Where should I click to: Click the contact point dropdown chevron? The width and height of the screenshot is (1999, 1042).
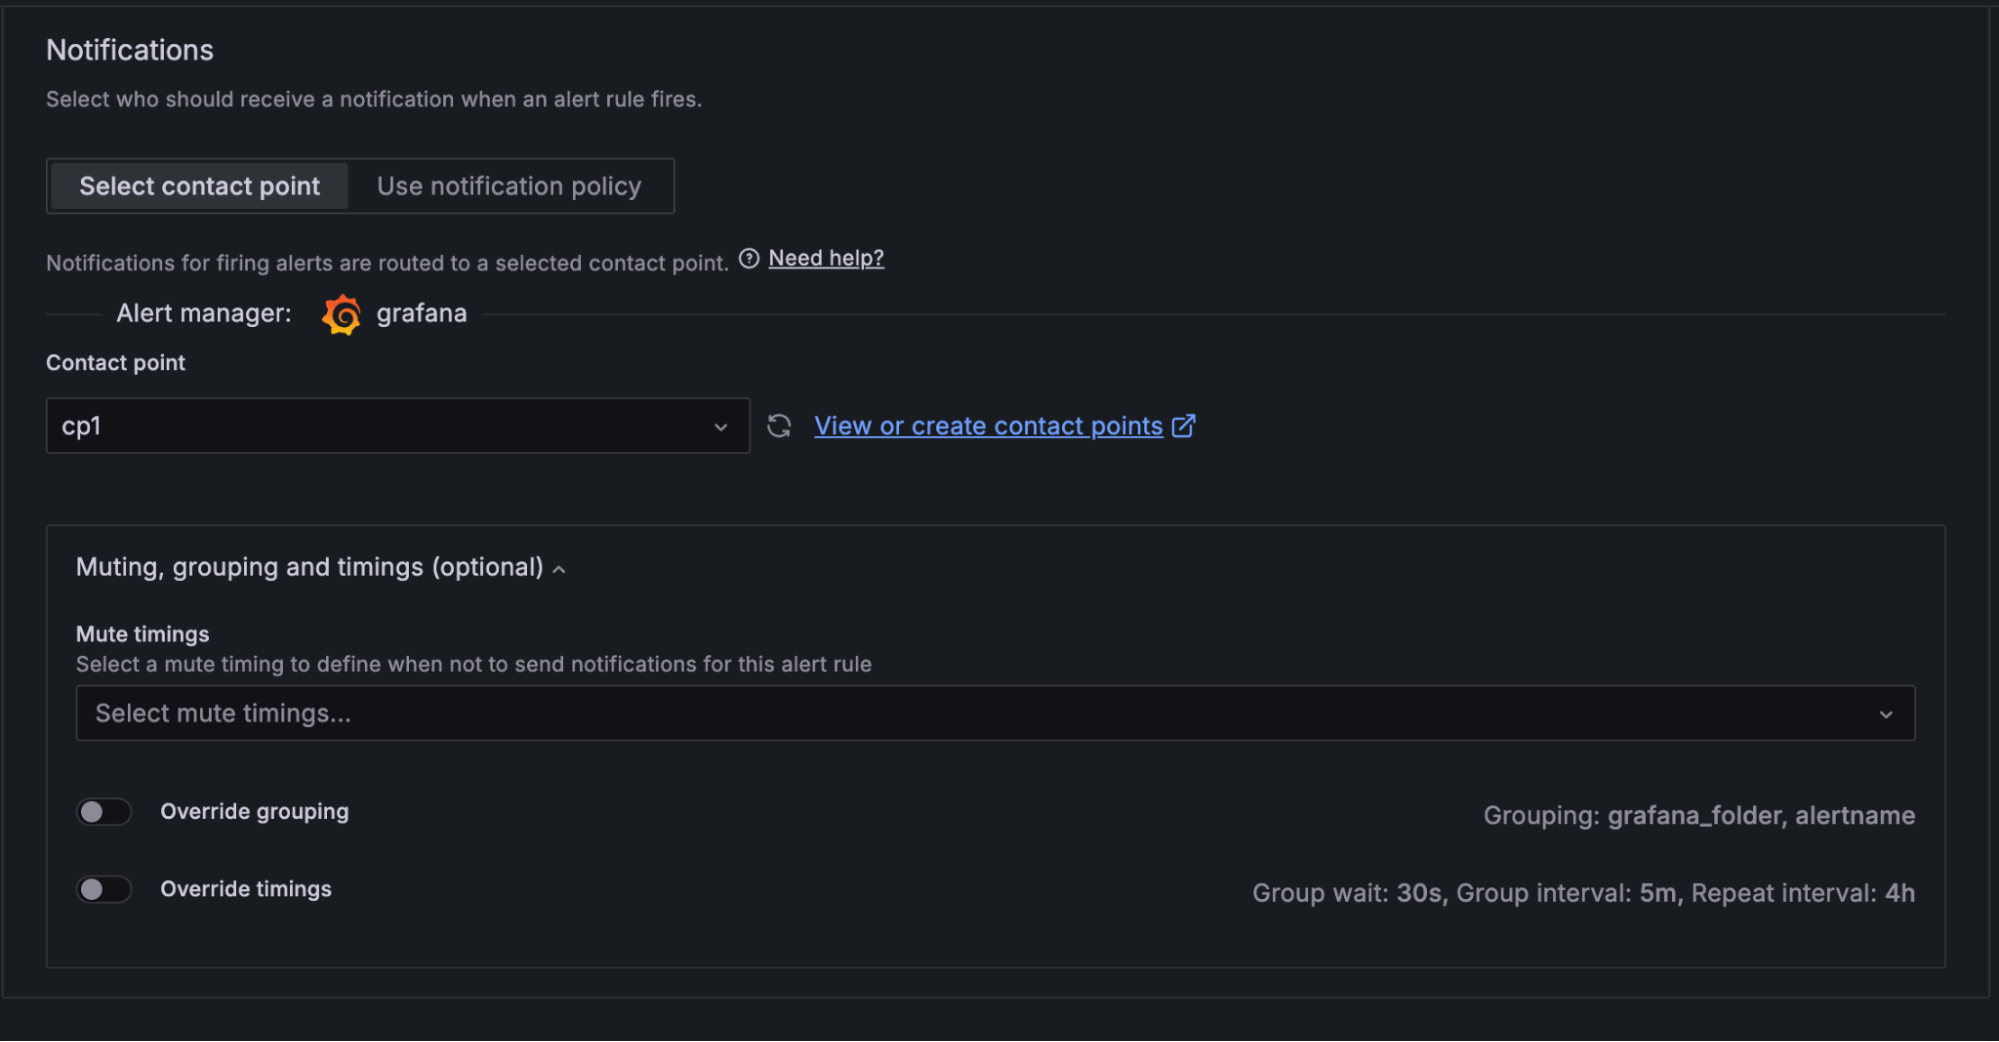[x=722, y=426]
